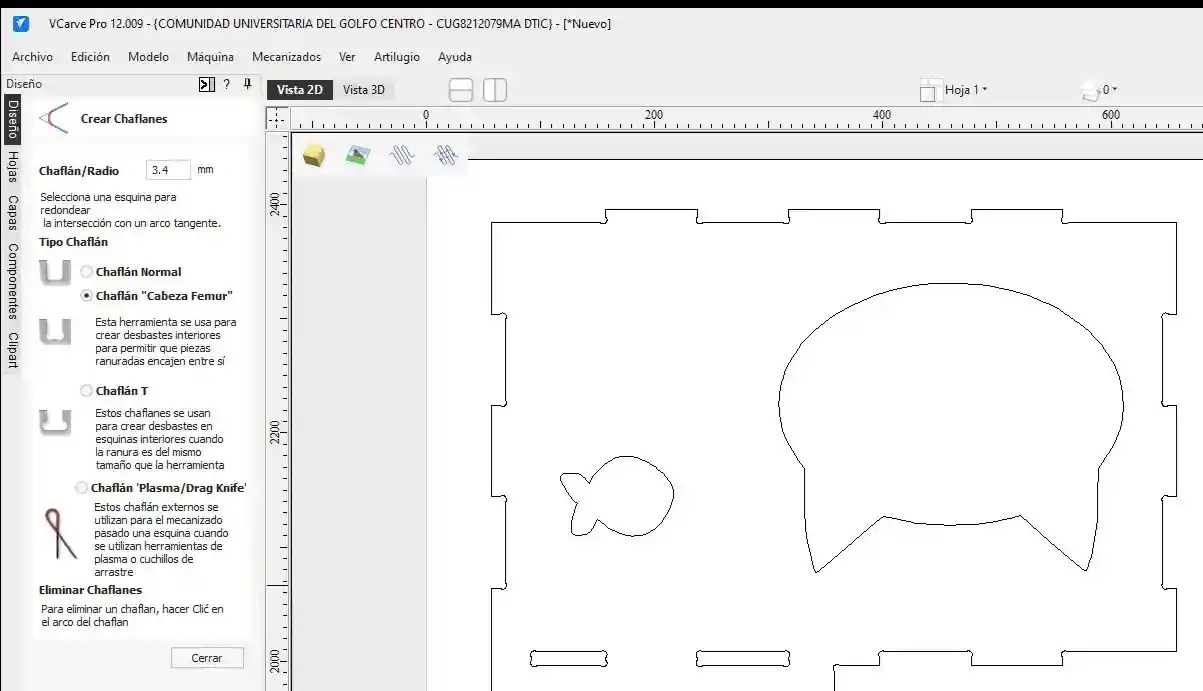Click the Chaflán/Radio value field

click(x=168, y=170)
